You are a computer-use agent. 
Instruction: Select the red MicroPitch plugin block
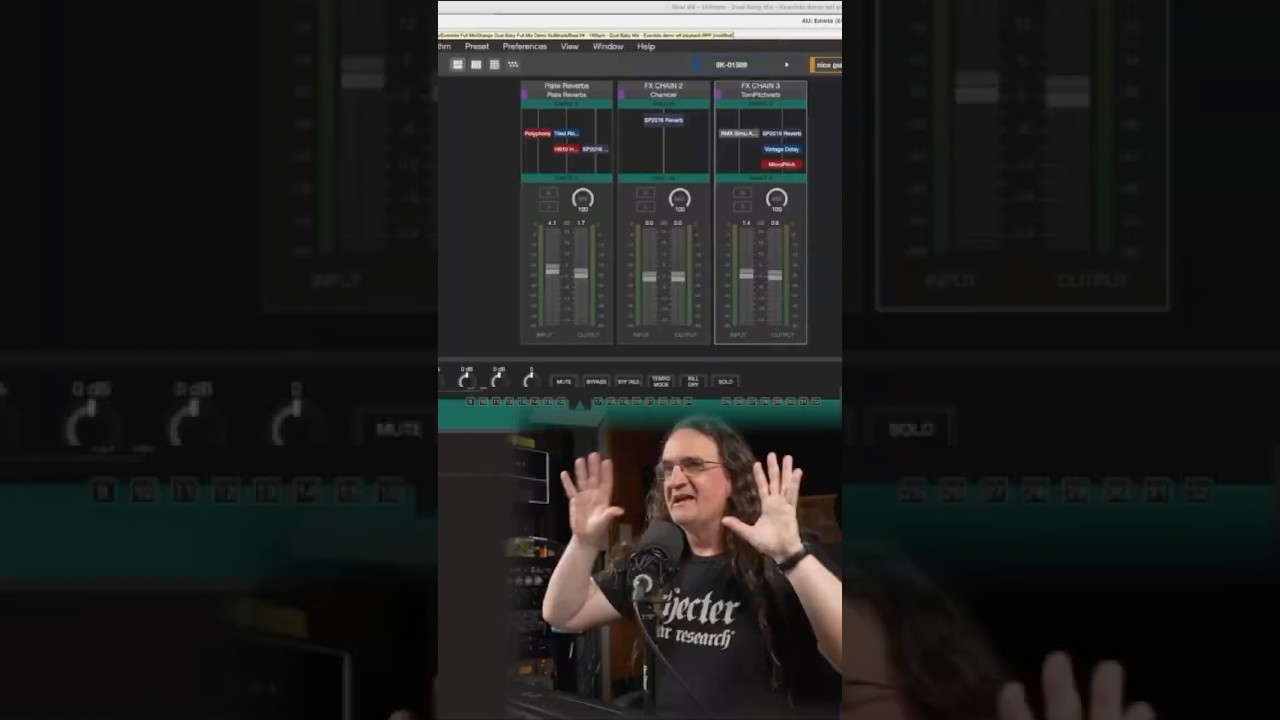pos(782,164)
